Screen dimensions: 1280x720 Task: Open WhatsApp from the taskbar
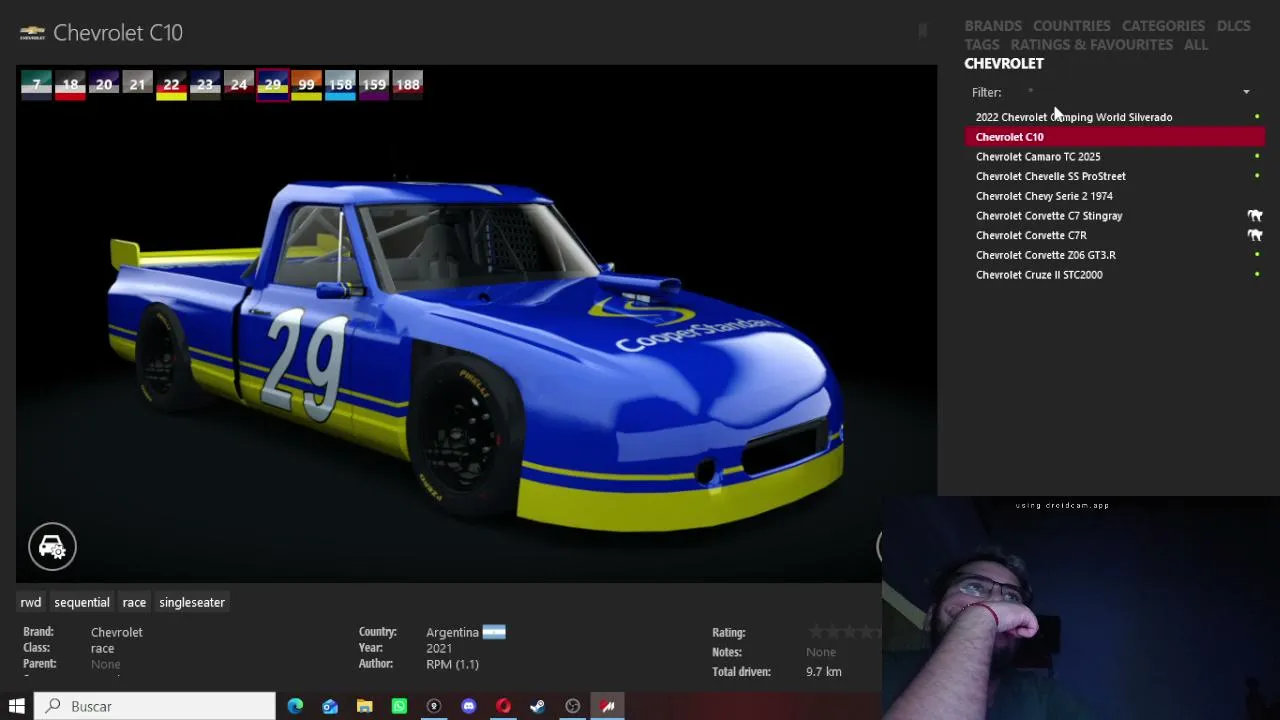[x=399, y=706]
